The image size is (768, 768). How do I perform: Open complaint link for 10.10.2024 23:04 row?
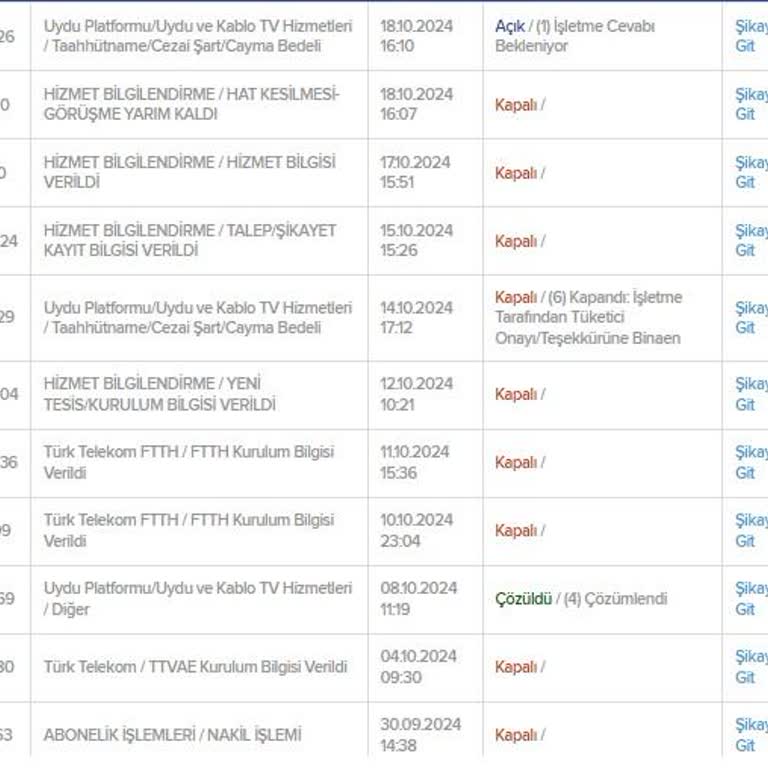pyautogui.click(x=750, y=530)
